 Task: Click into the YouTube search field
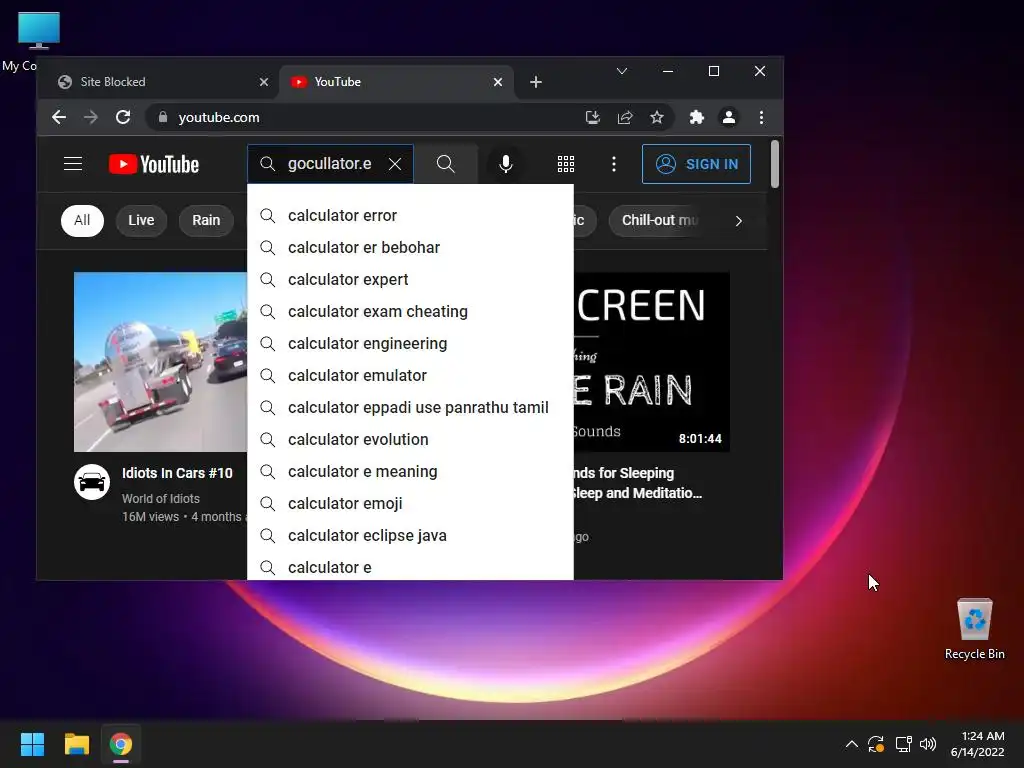330,164
